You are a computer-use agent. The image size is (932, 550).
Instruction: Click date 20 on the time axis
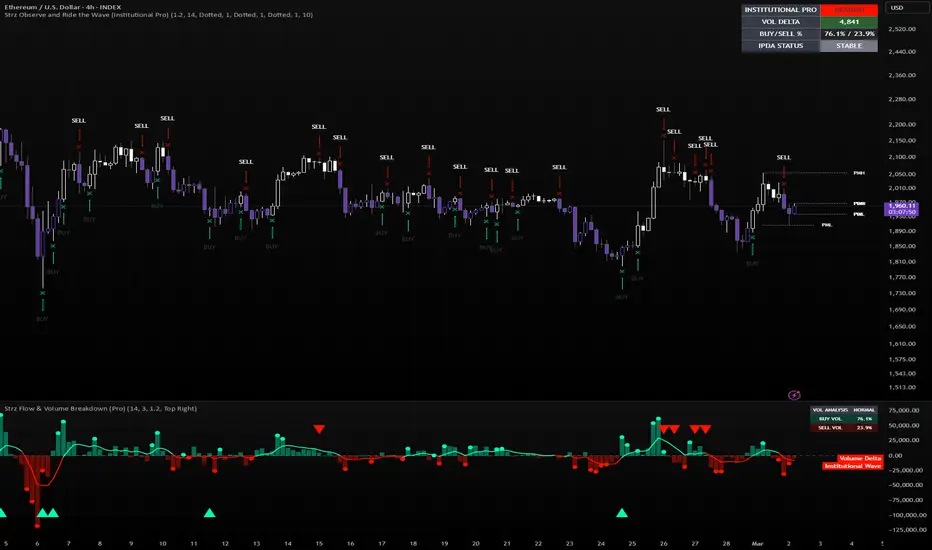coord(476,543)
